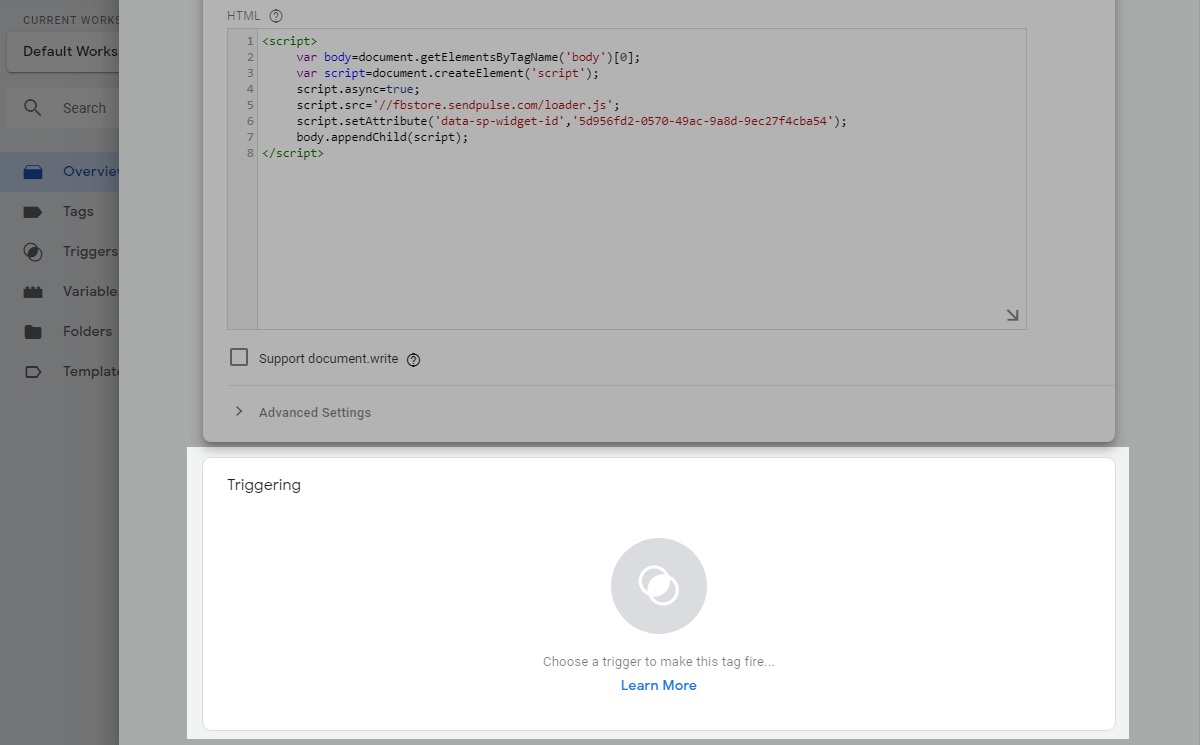The width and height of the screenshot is (1200, 745).
Task: Click the search magnifier icon in sidebar
Action: [x=34, y=108]
